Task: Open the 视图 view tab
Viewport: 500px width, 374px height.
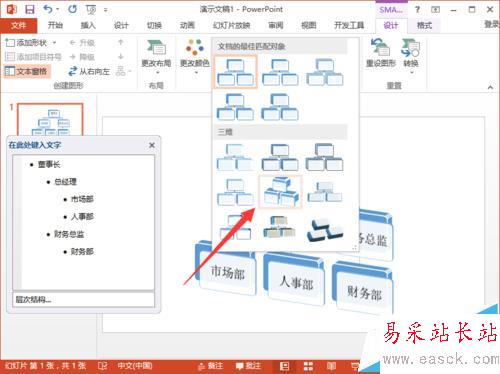Action: (x=309, y=25)
